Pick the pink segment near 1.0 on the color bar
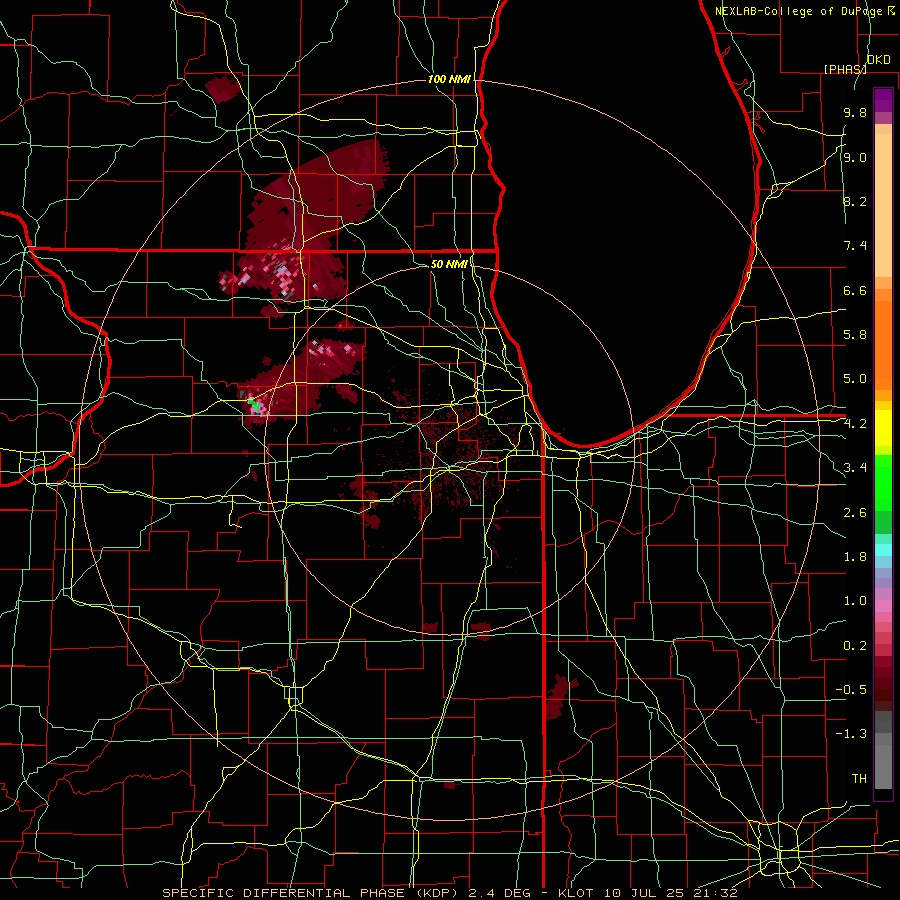 click(x=883, y=606)
